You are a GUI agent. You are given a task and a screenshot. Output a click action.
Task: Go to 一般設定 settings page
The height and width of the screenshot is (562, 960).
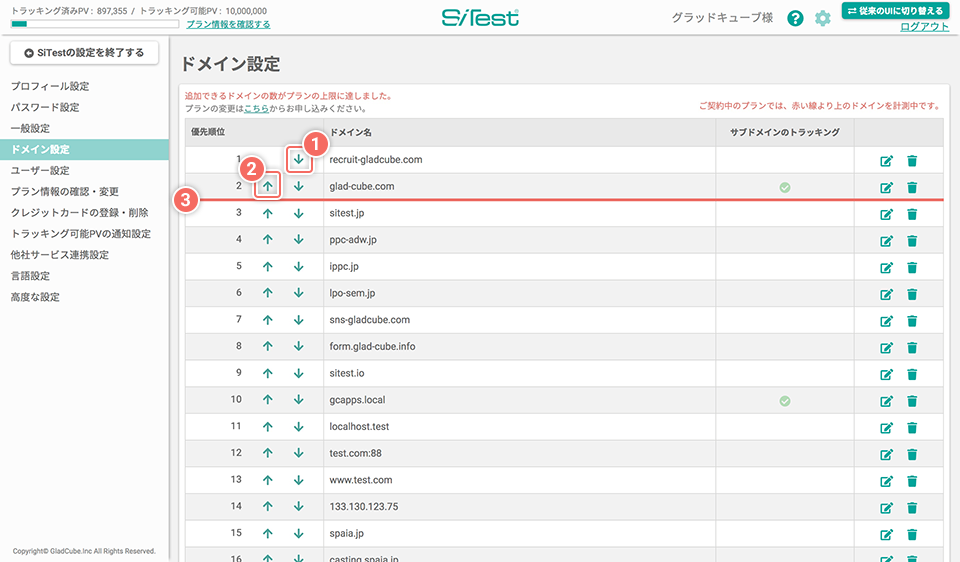(31, 129)
